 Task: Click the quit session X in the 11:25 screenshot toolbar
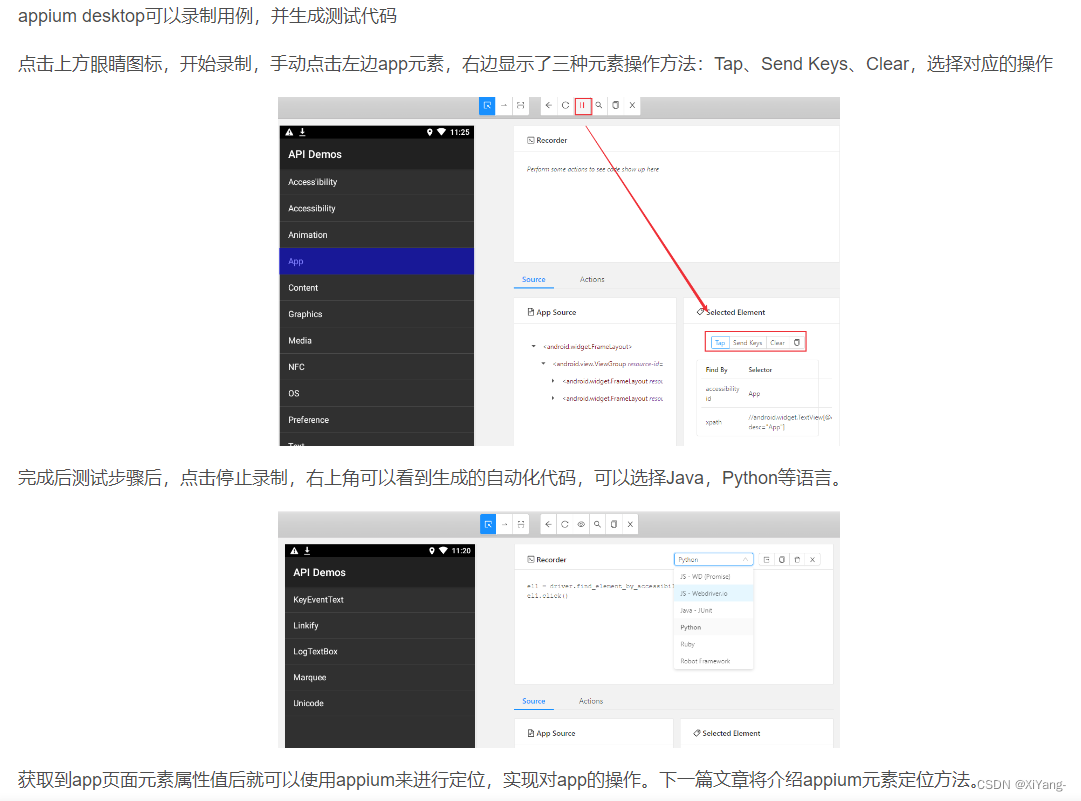pyautogui.click(x=632, y=105)
